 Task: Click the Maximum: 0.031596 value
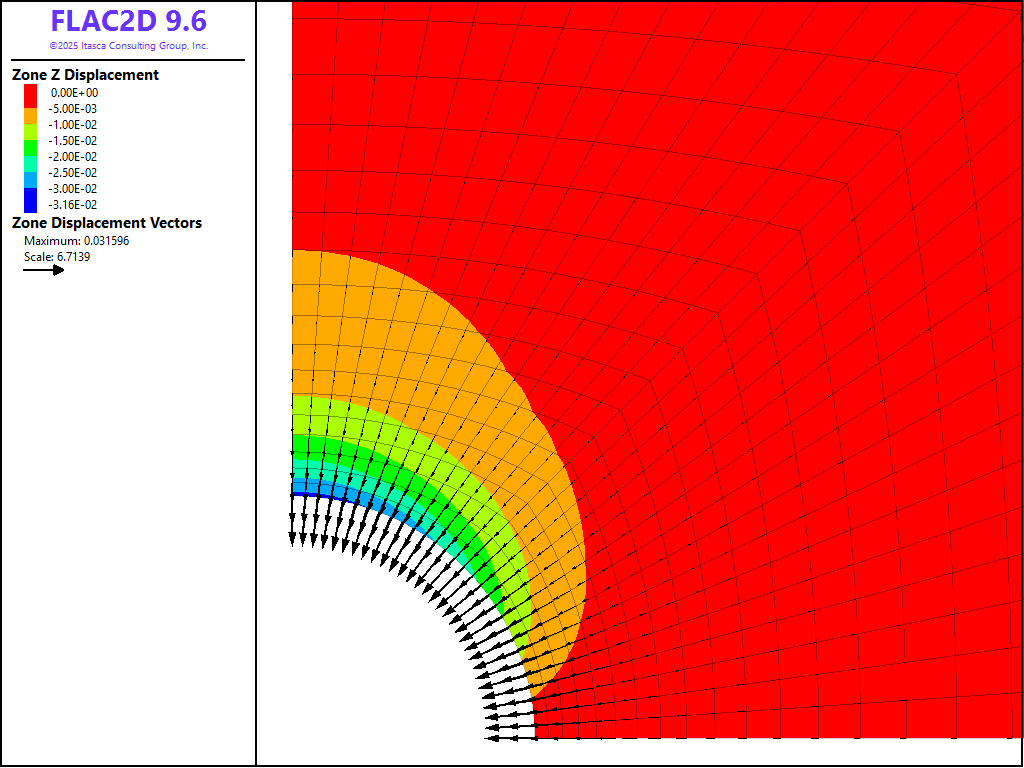pos(77,241)
